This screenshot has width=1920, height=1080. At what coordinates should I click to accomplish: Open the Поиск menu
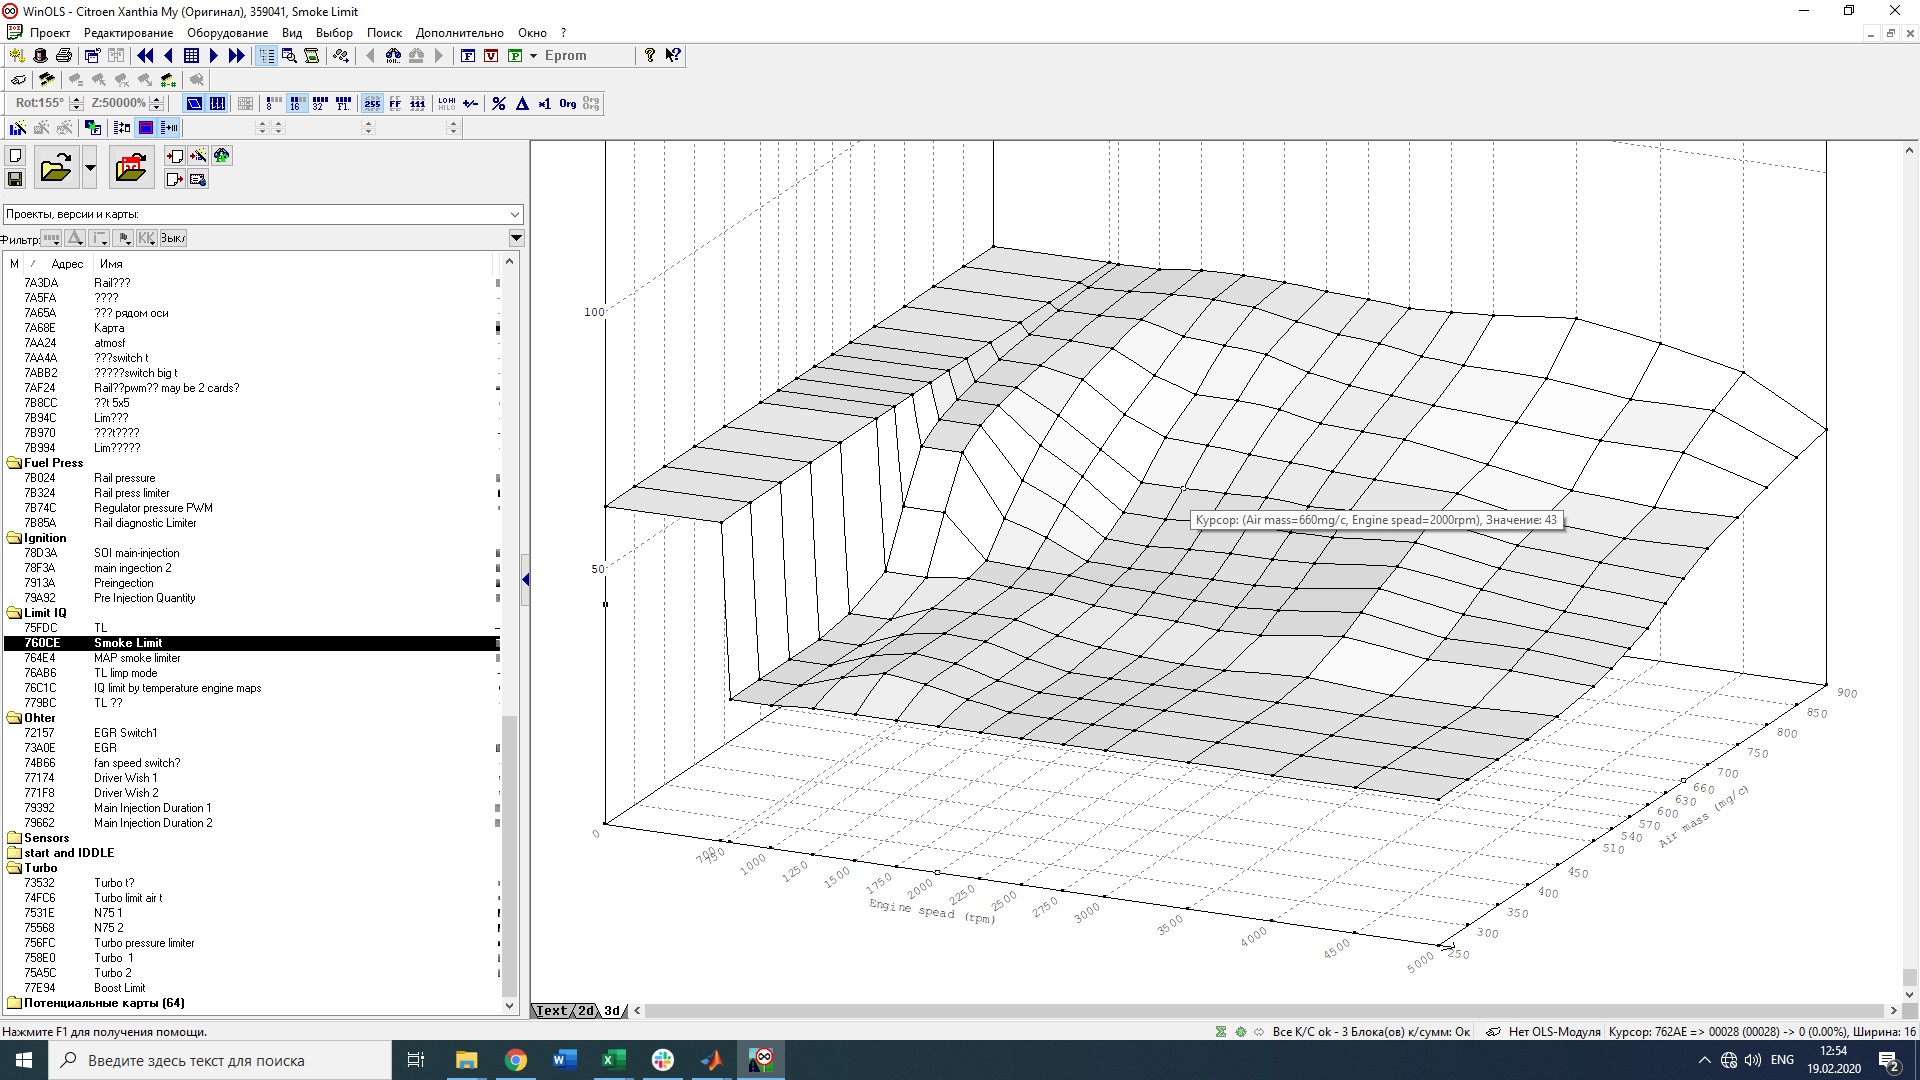tap(384, 33)
